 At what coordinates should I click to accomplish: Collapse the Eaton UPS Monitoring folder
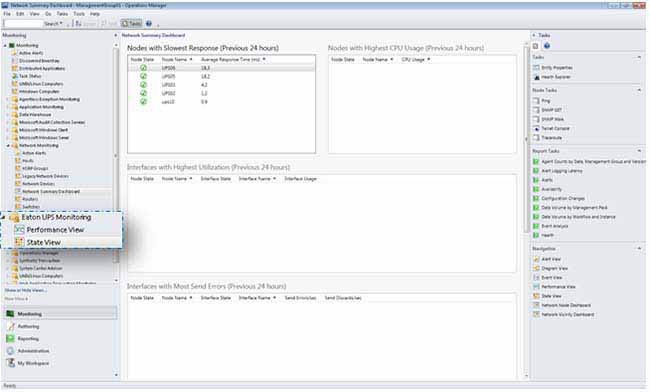pos(4,217)
